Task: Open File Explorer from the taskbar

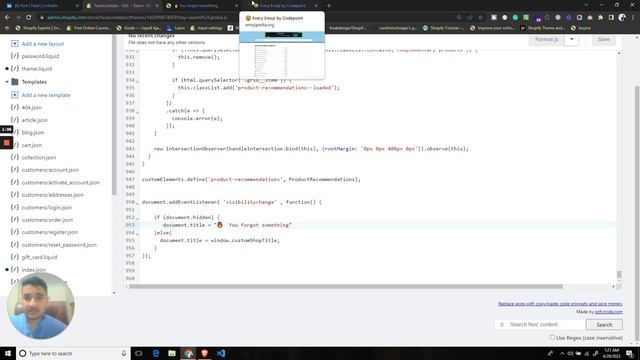Action: [172, 353]
